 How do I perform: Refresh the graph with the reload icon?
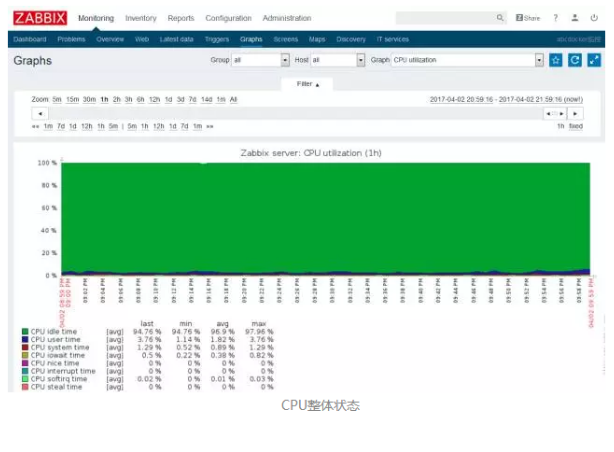575,60
